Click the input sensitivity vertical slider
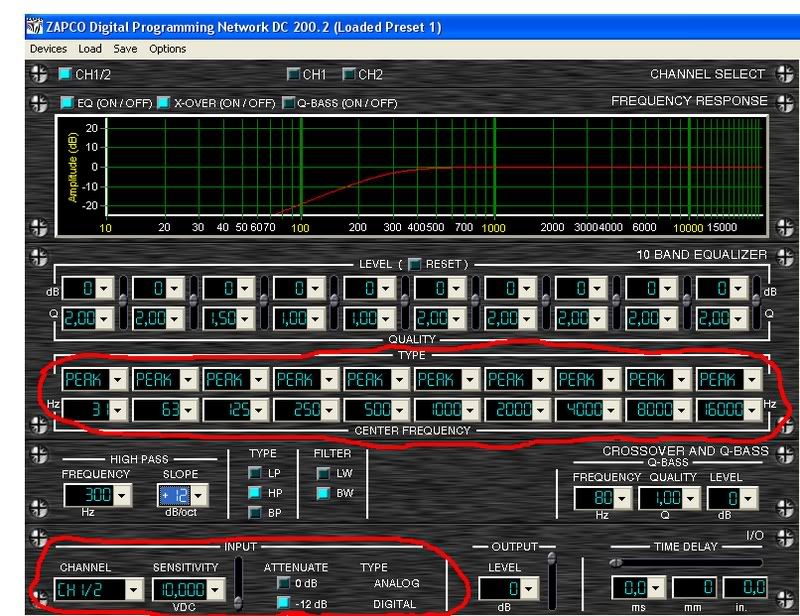Viewport: 800px width, 616px height. tap(238, 583)
